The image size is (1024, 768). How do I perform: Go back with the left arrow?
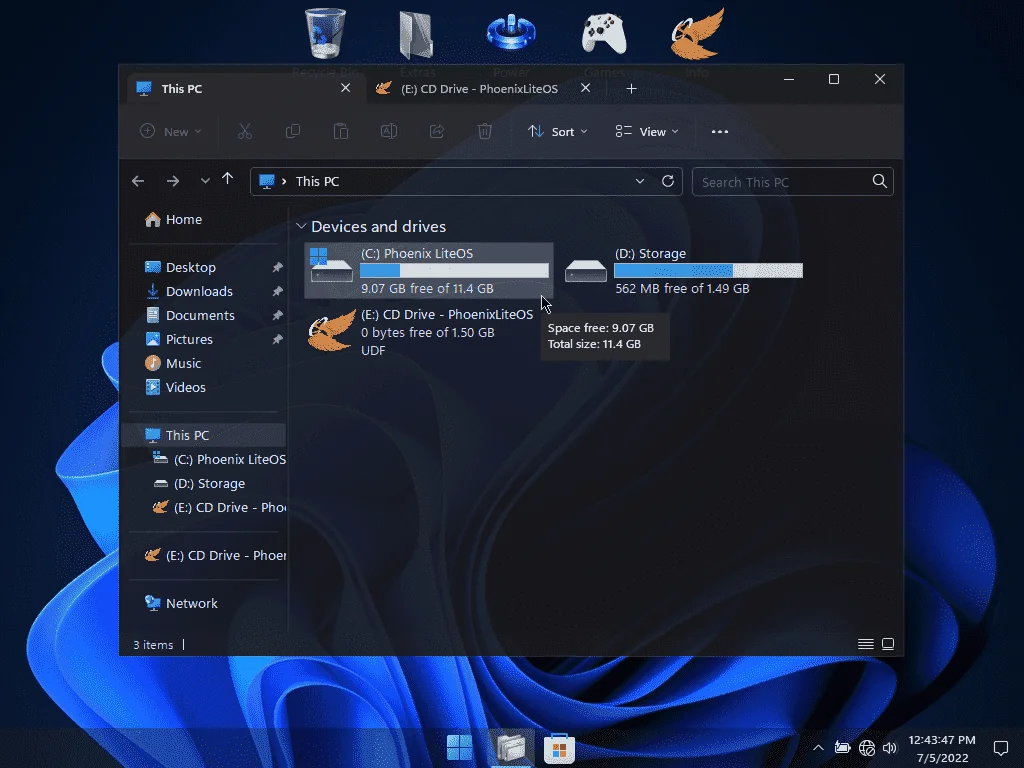[x=138, y=181]
